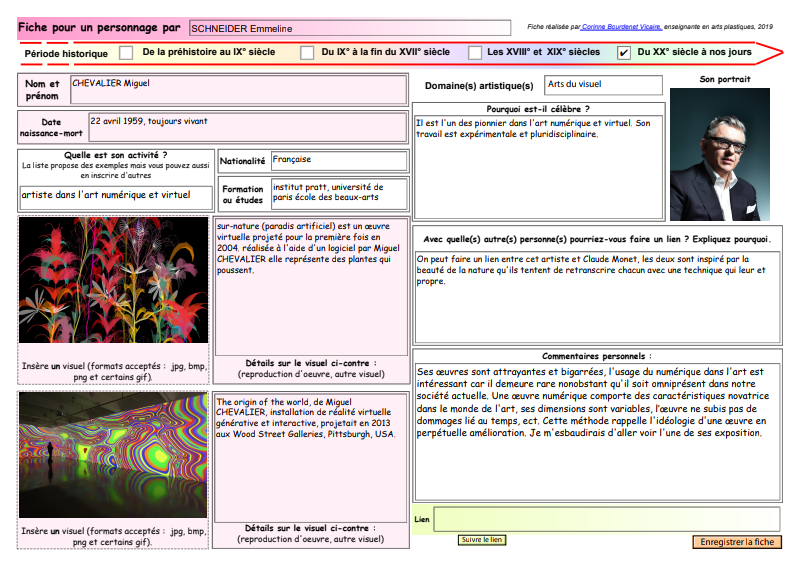Check the 'De la préhistoire au IX° siècle' box
The height and width of the screenshot is (566, 800).
pyautogui.click(x=126, y=52)
